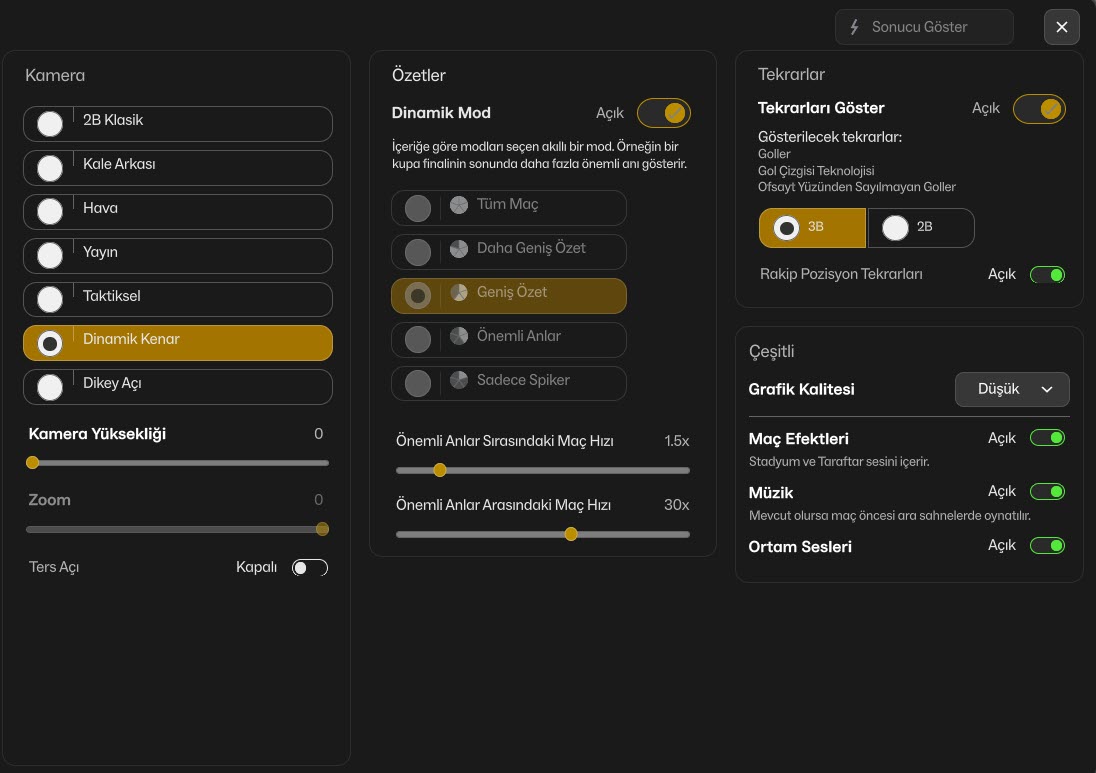Click the Sonucu Göster button
The image size is (1096, 773).
(924, 27)
